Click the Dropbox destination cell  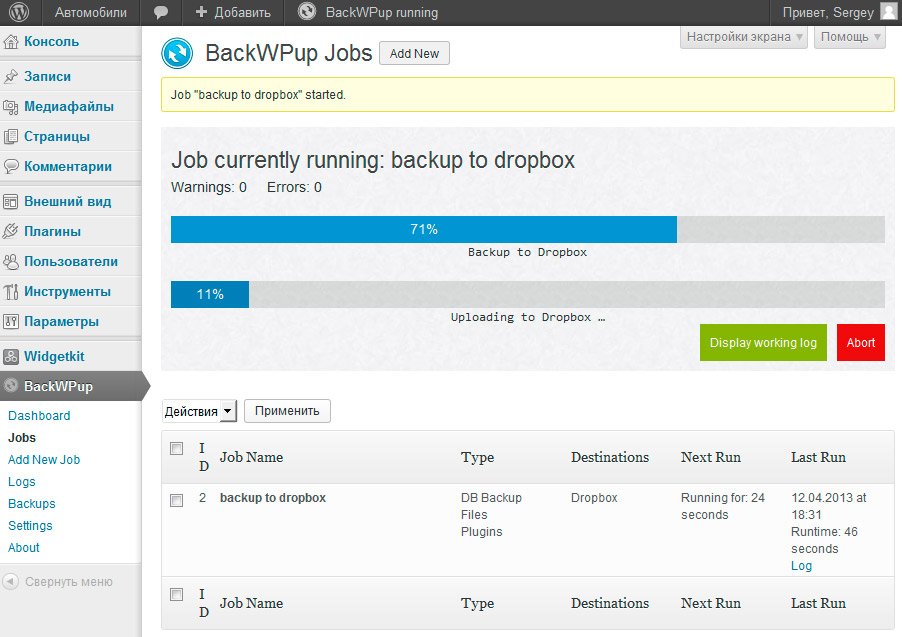594,498
